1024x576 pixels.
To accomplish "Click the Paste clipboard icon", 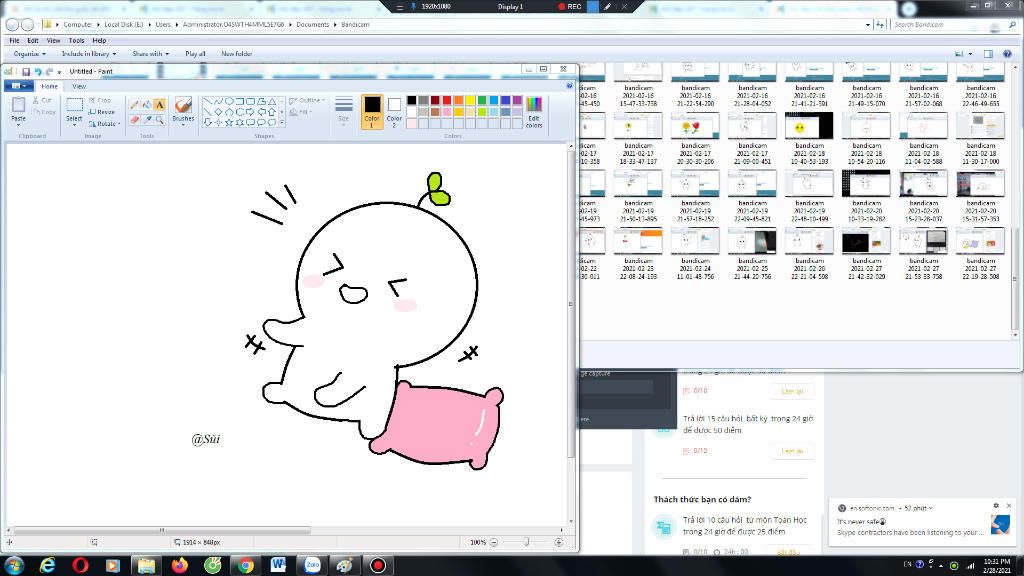I will [x=18, y=104].
